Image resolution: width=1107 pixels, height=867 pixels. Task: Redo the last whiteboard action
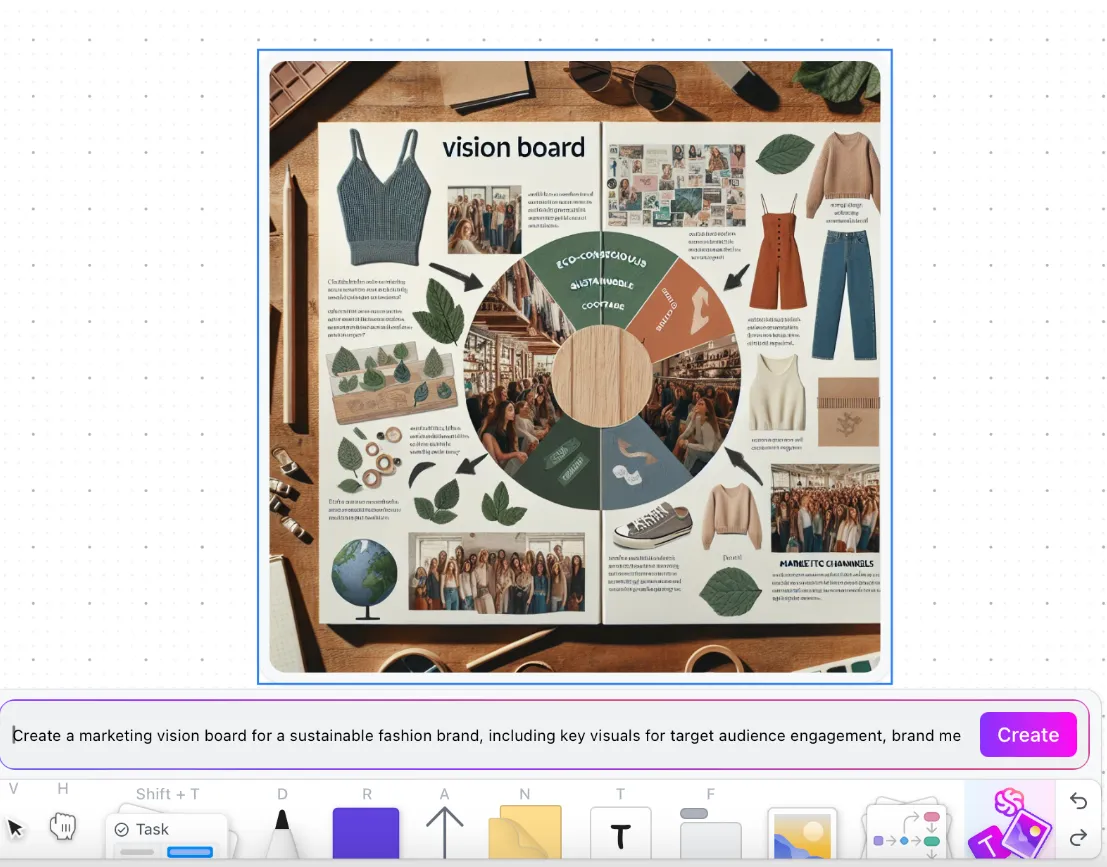(x=1078, y=838)
